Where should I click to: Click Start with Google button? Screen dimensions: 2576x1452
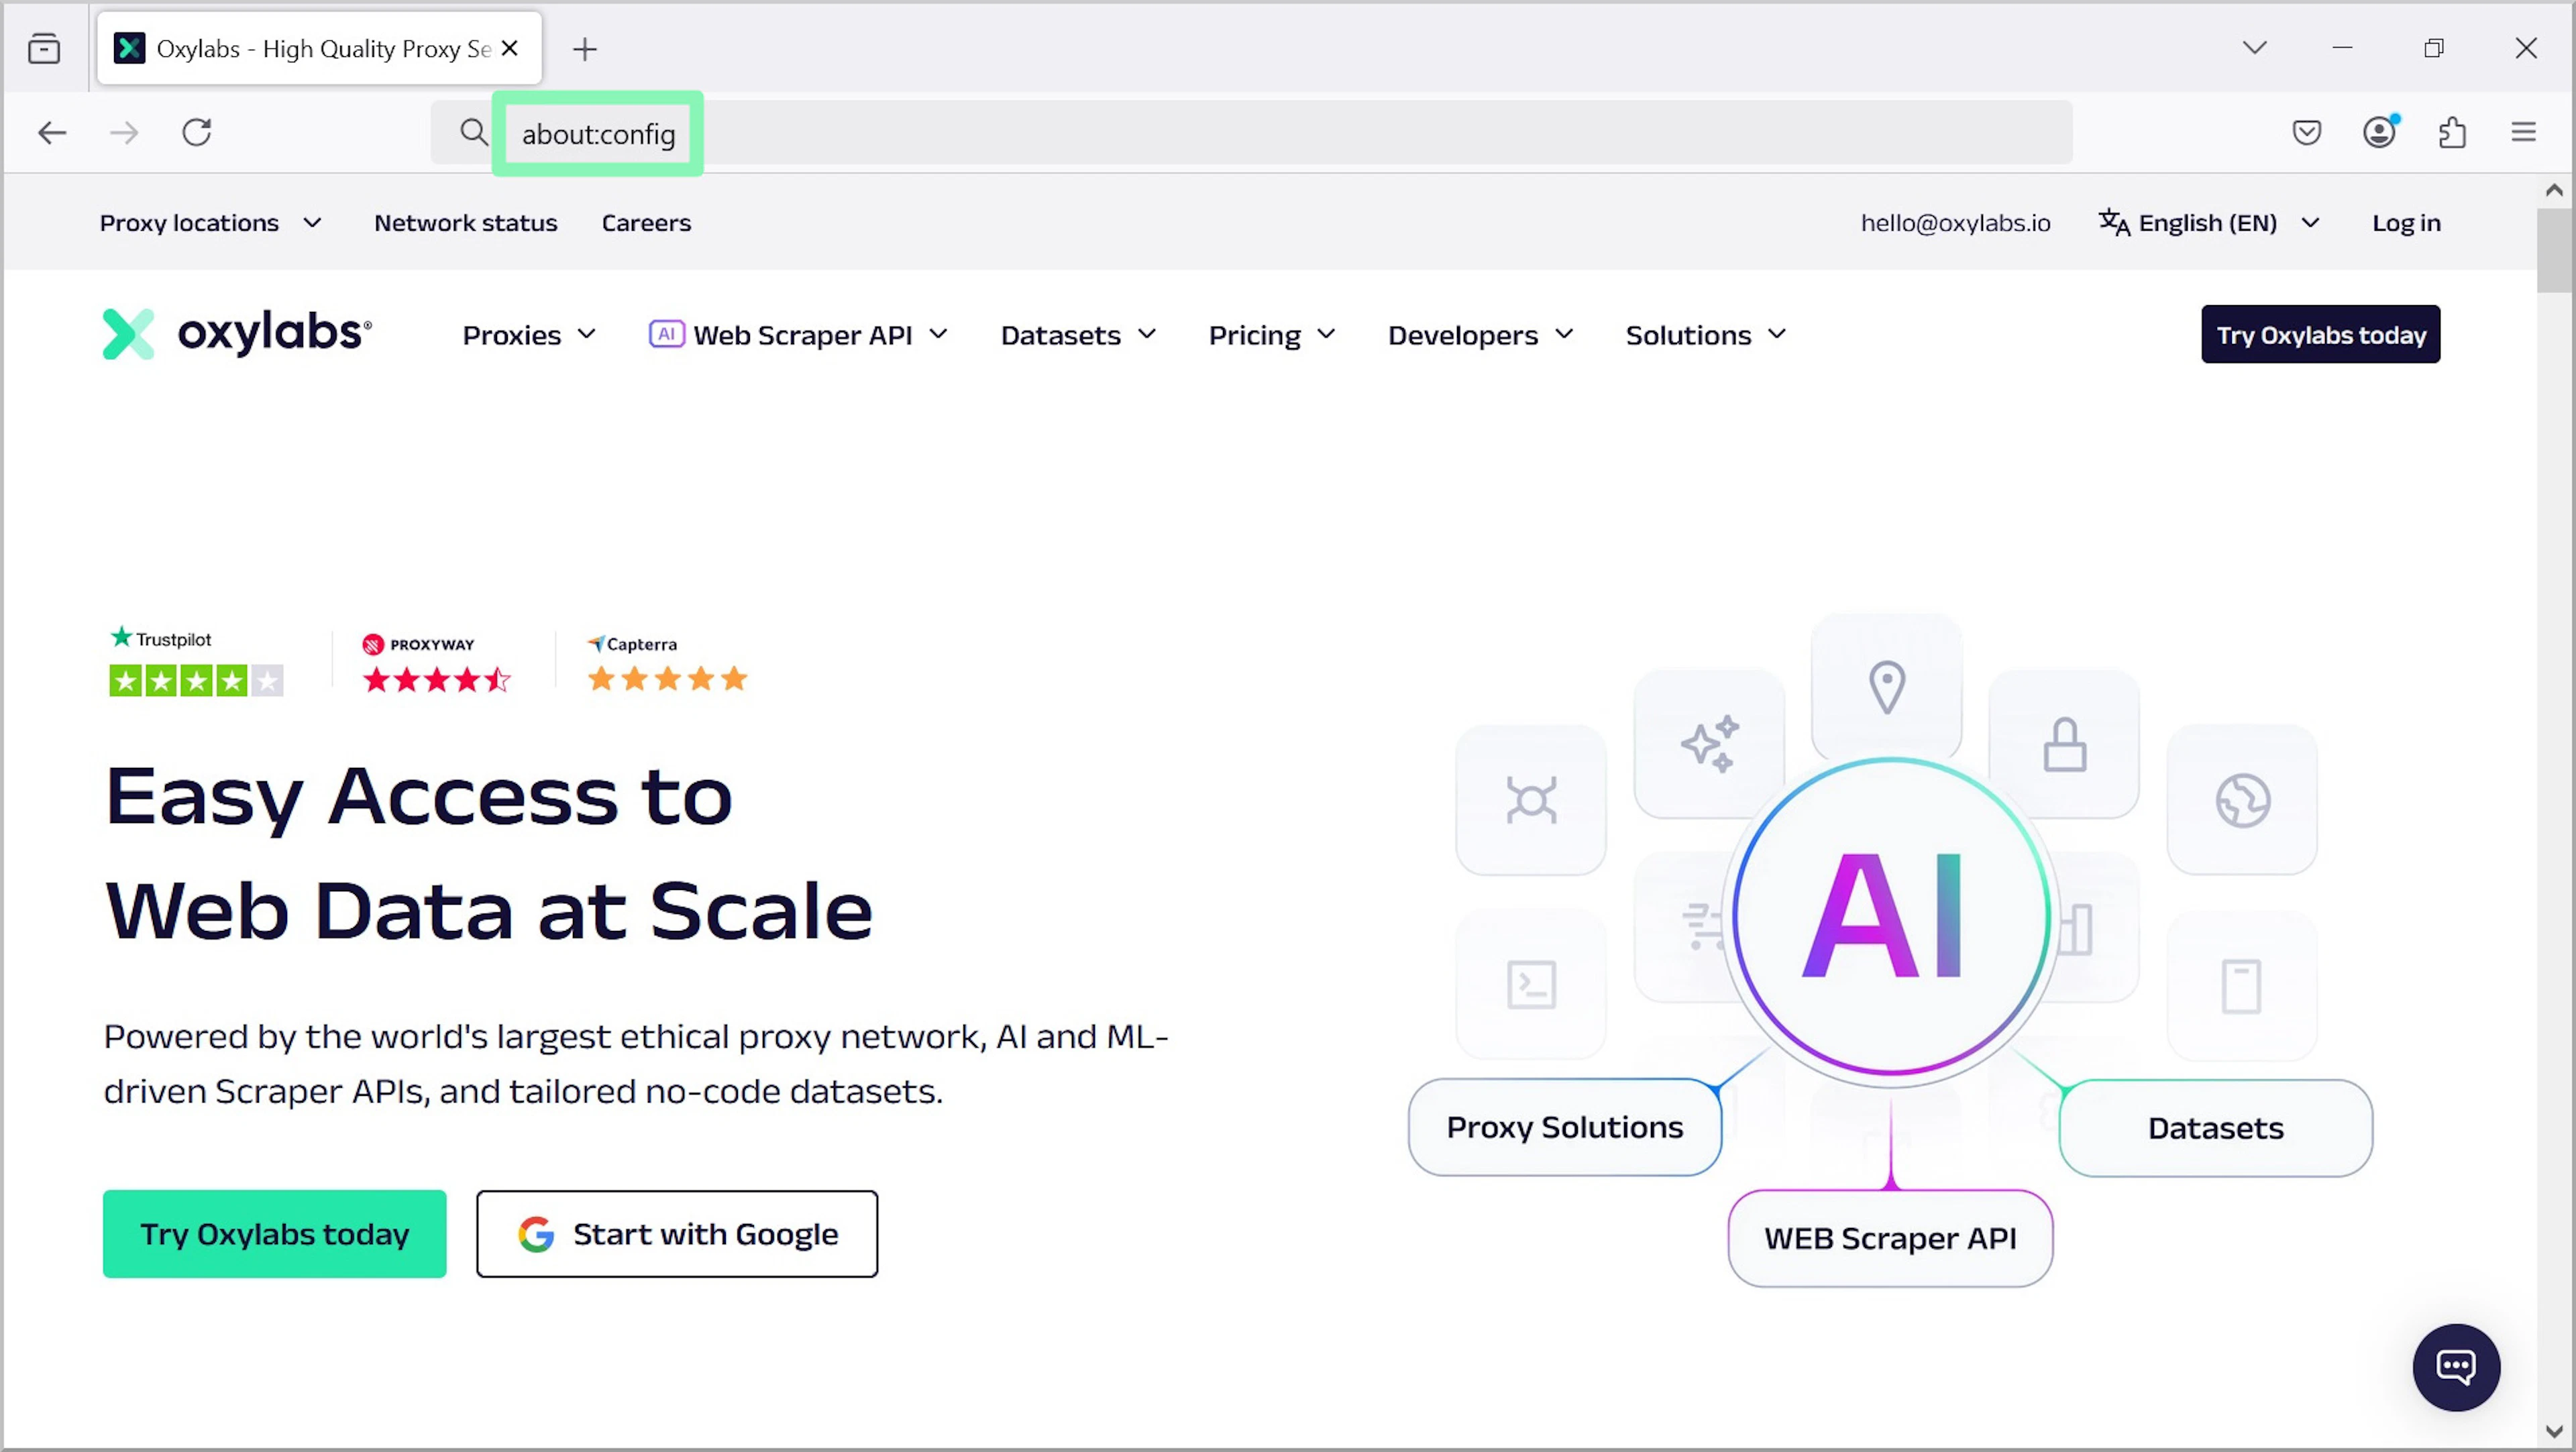click(677, 1233)
